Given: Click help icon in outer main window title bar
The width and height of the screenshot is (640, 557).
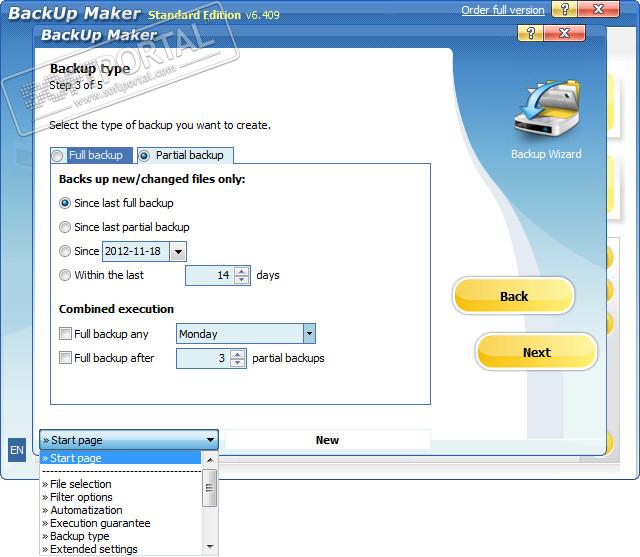Looking at the screenshot, I should click(564, 9).
